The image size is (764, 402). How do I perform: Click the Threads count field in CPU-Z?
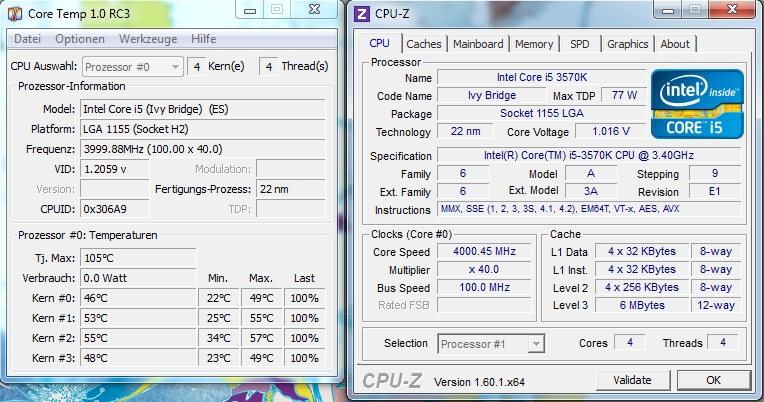tap(723, 343)
